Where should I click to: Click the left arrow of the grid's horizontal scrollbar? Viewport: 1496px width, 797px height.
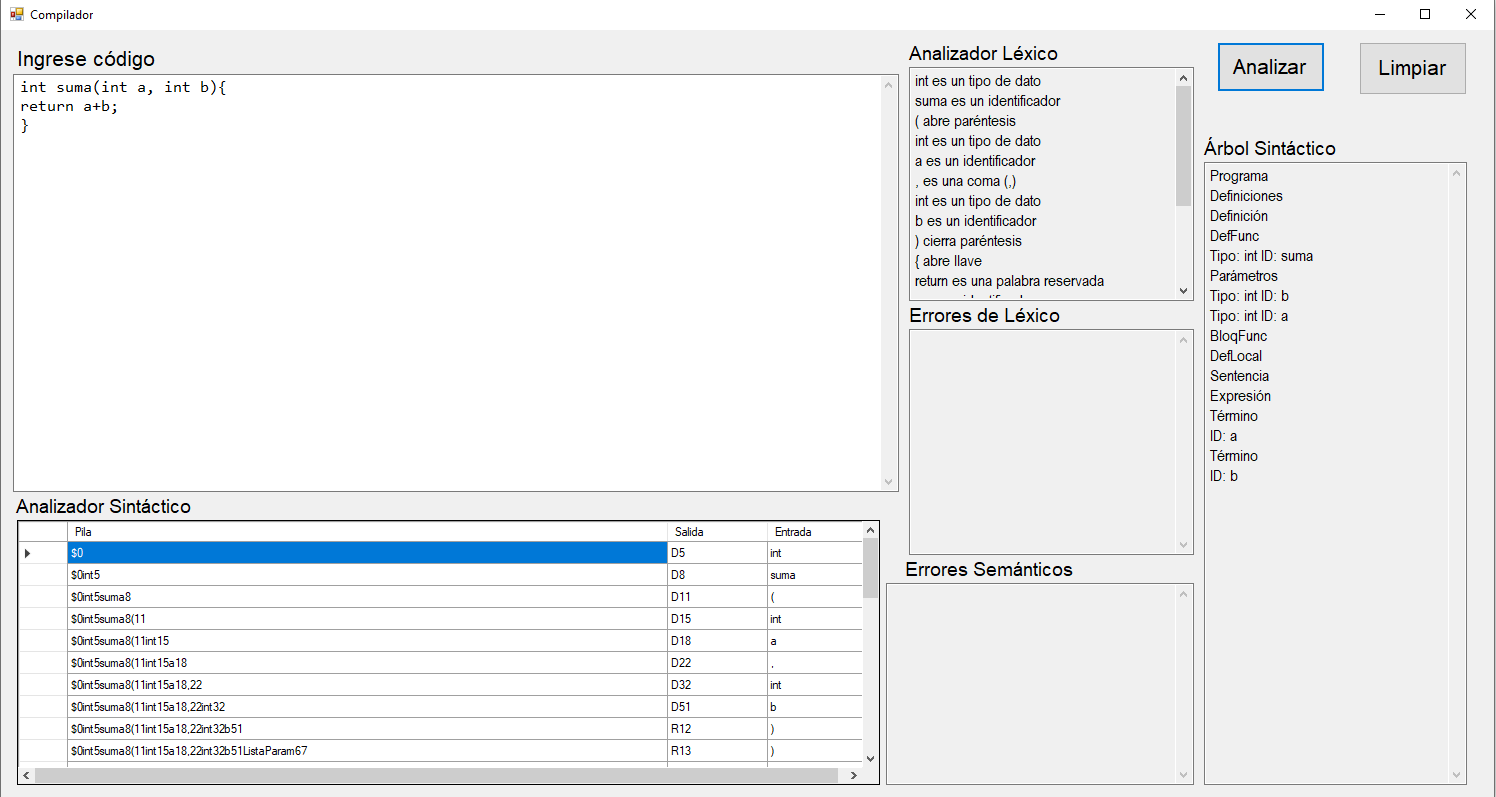25,775
